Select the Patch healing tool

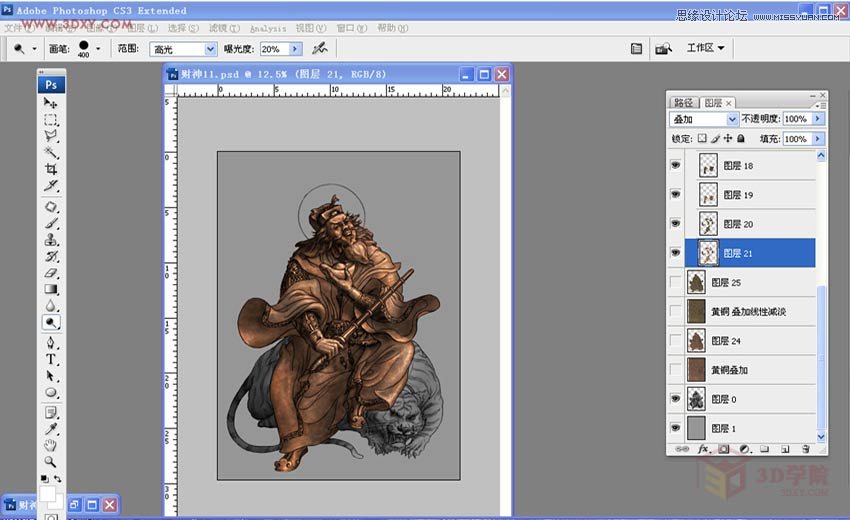50,207
